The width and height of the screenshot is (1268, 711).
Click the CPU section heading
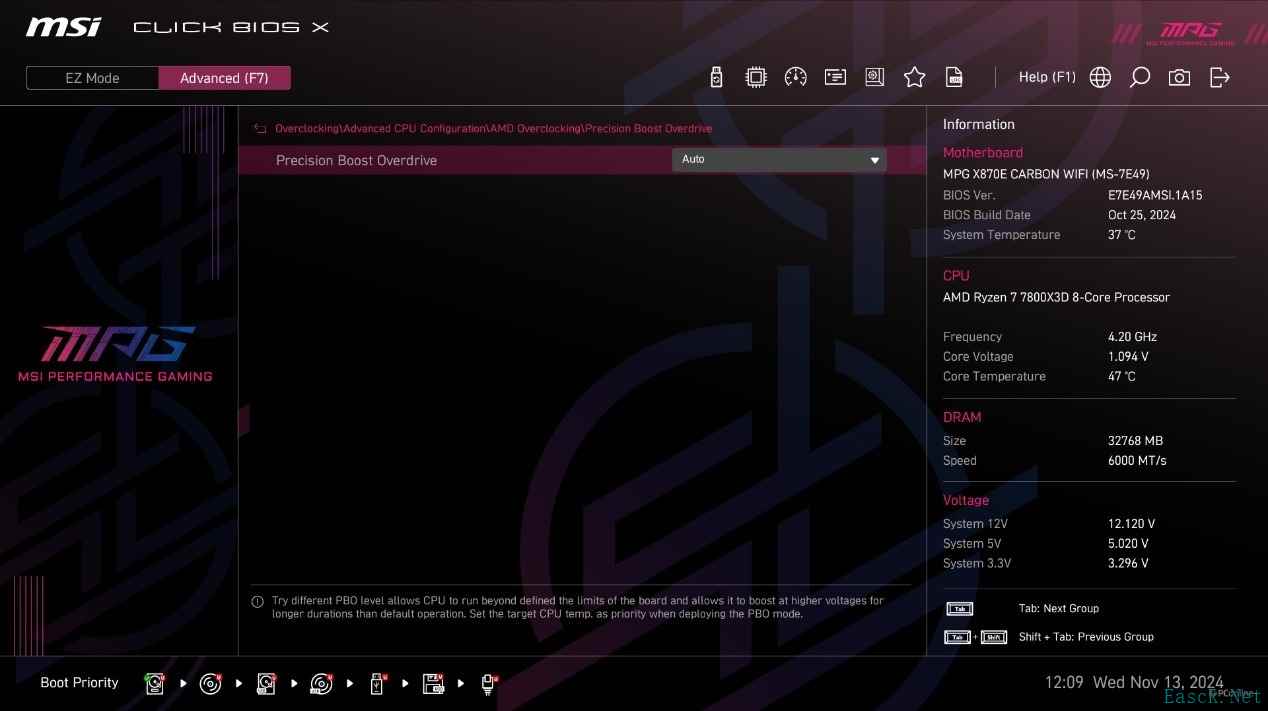[956, 276]
